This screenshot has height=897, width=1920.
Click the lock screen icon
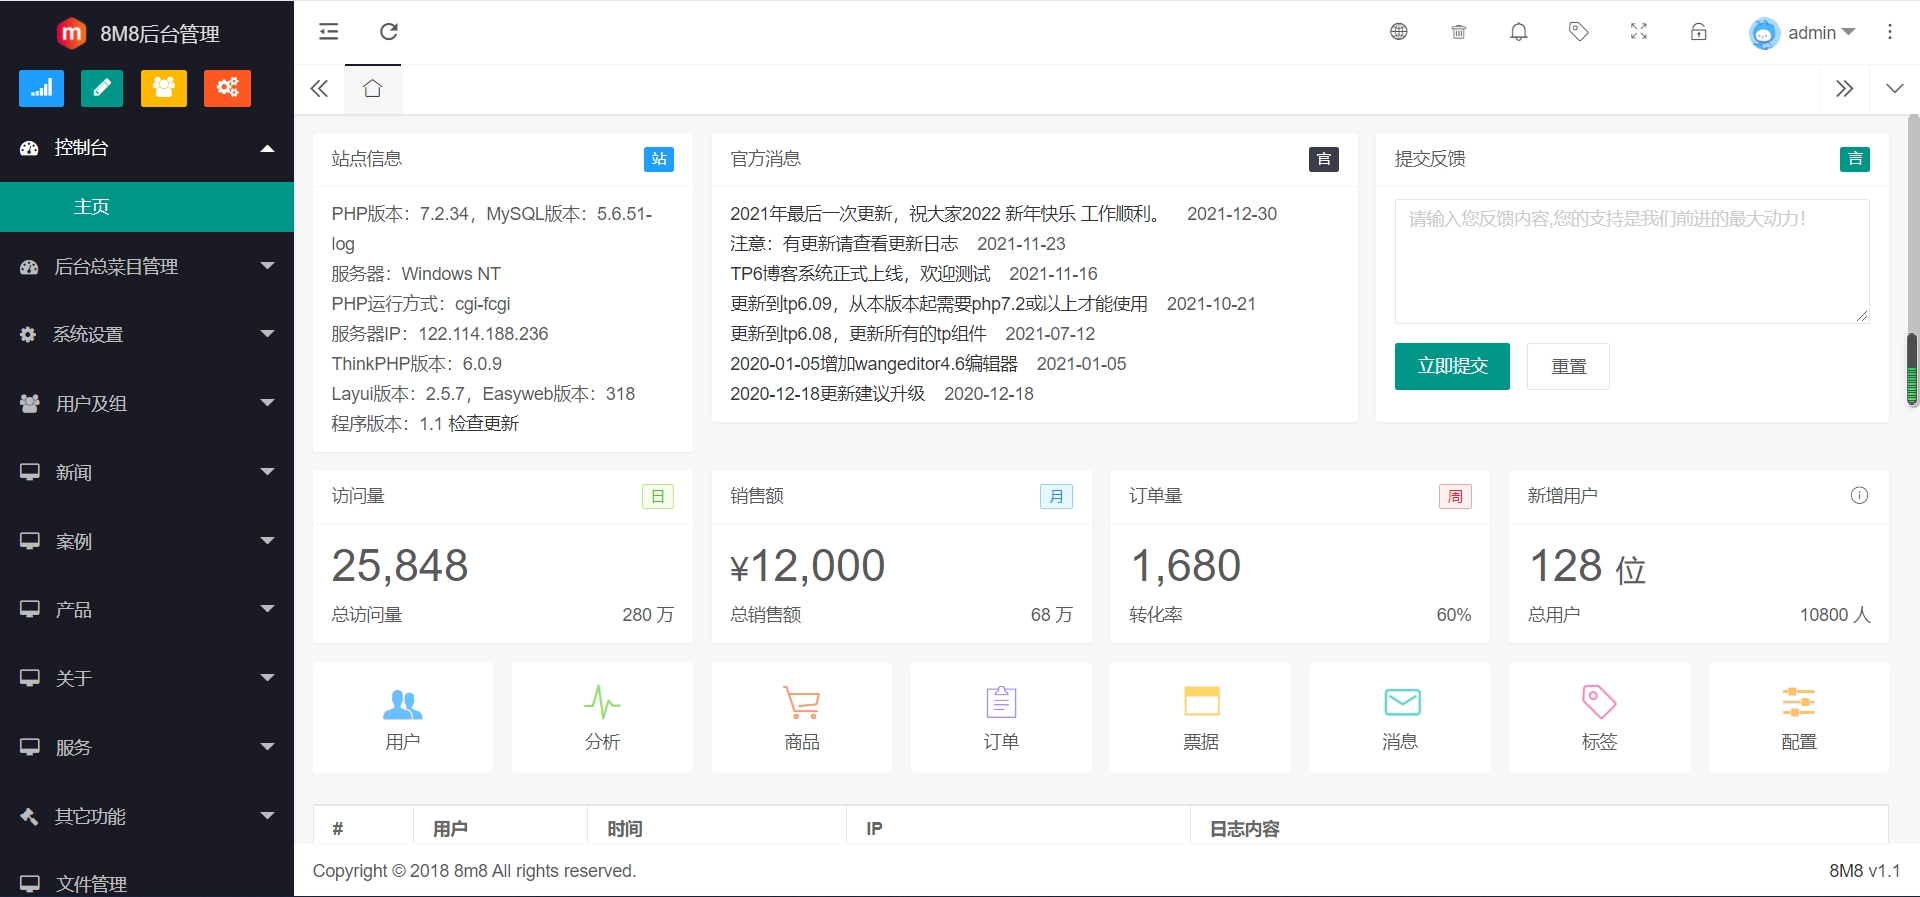[x=1698, y=32]
